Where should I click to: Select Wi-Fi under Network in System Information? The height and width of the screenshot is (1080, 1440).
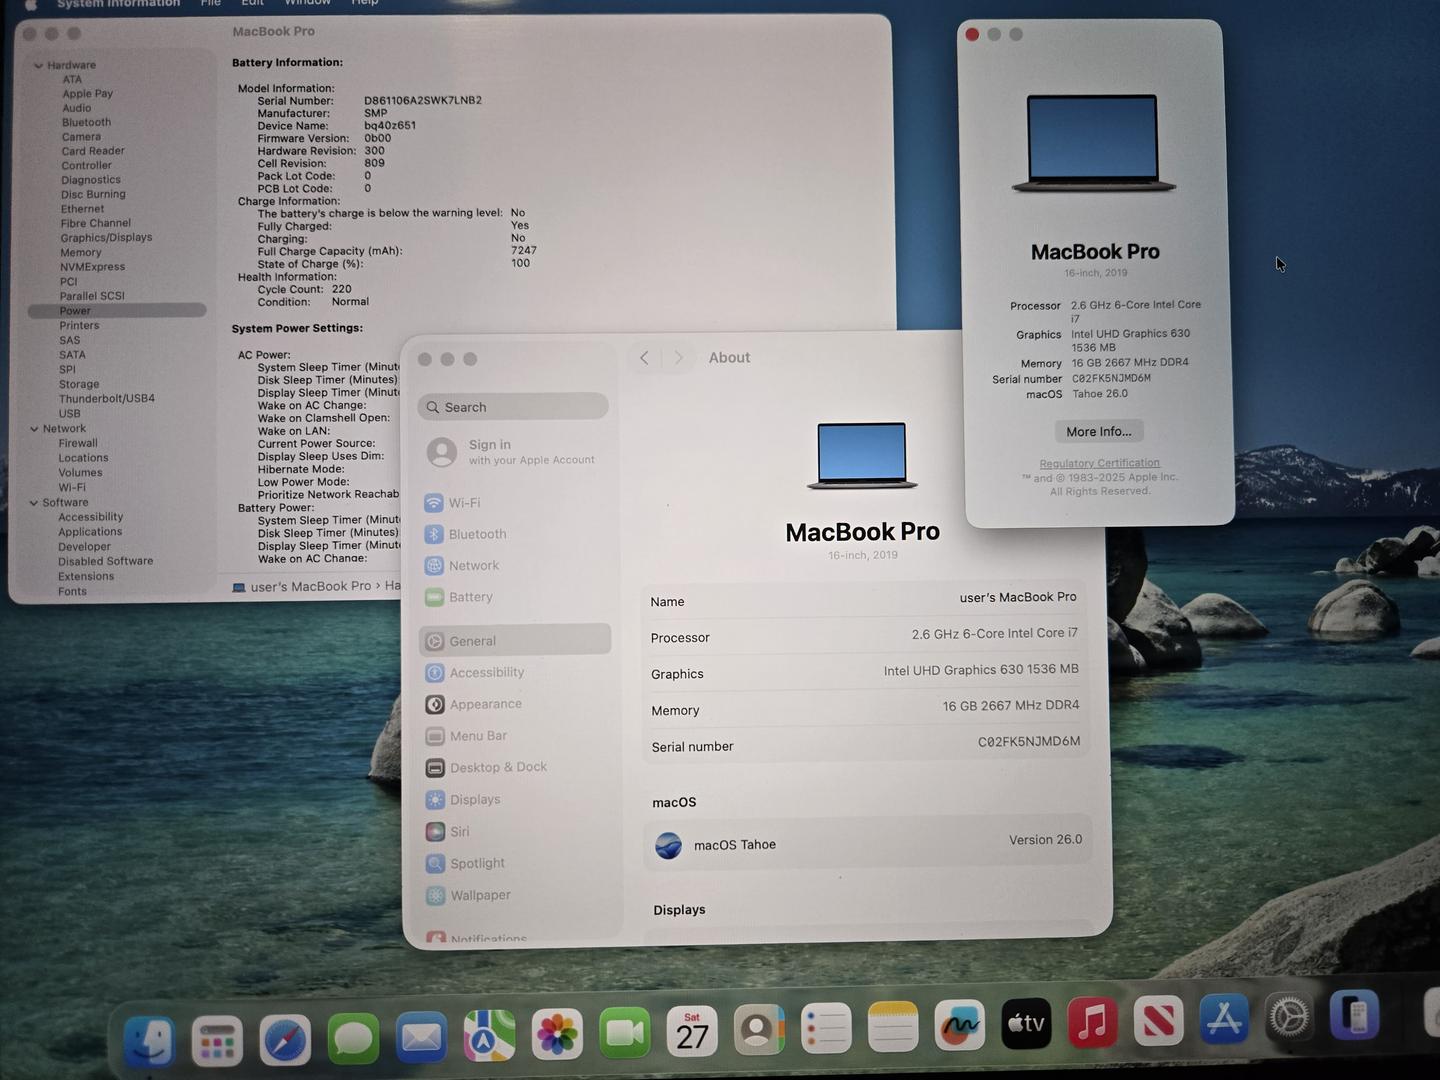tap(72, 488)
